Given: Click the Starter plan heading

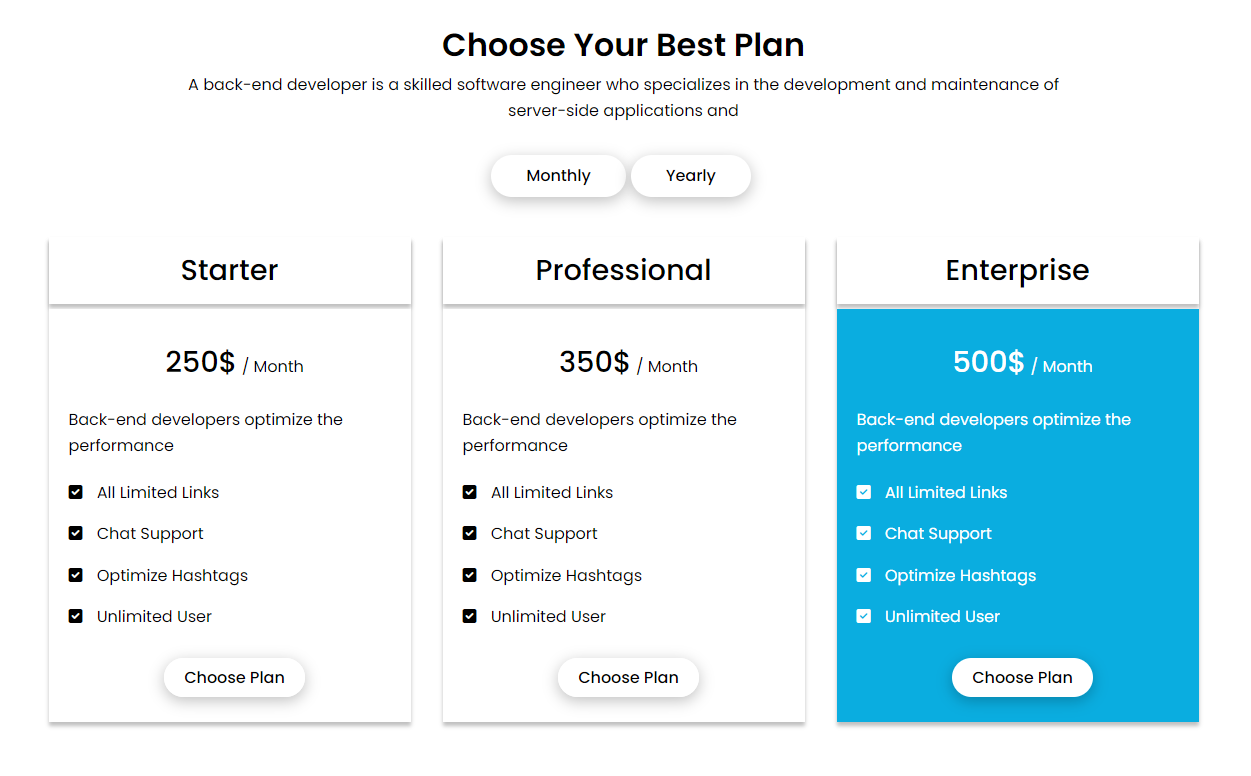Looking at the screenshot, I should 229,270.
